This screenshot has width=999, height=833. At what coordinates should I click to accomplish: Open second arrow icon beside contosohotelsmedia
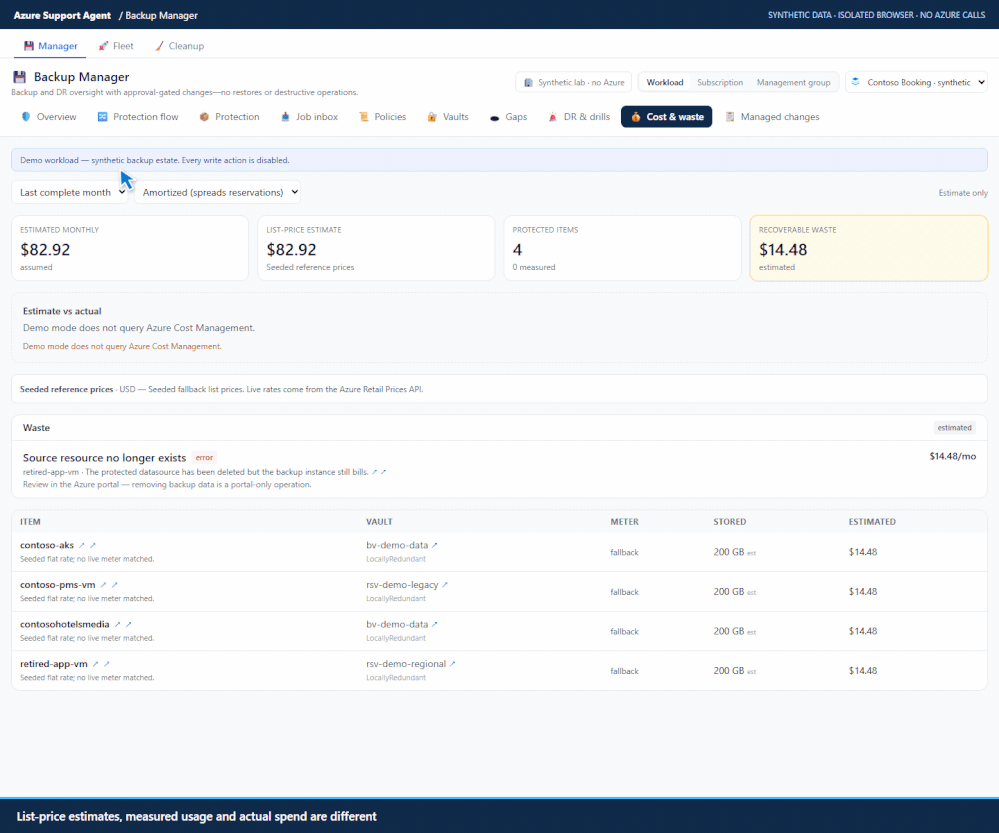click(129, 624)
